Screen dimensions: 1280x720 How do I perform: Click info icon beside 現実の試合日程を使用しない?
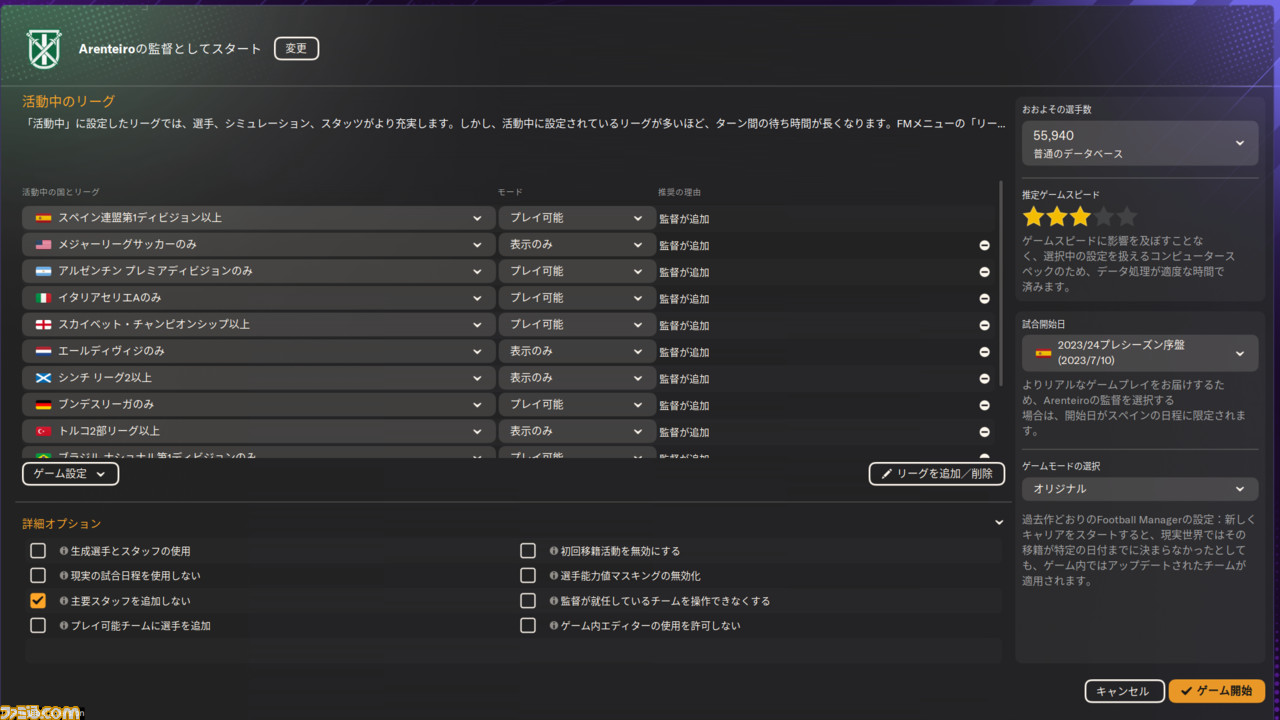(x=64, y=576)
